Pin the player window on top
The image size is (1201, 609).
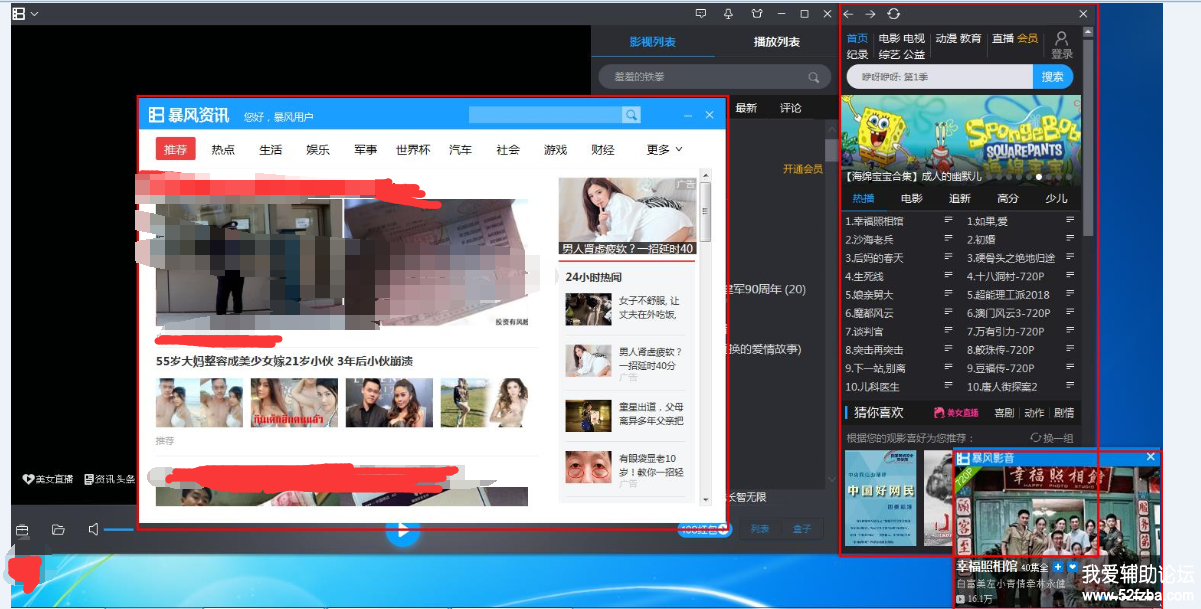728,13
